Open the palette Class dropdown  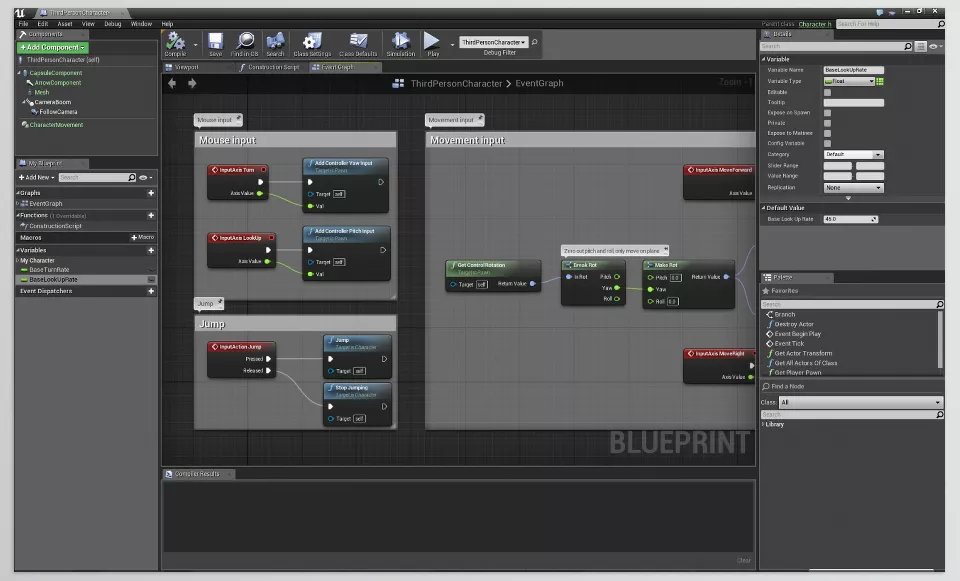coord(861,402)
